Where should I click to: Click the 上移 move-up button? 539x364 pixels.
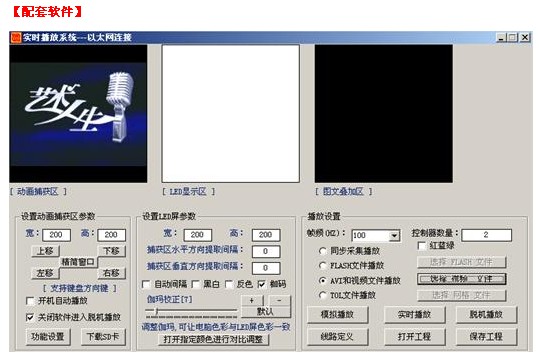click(45, 251)
